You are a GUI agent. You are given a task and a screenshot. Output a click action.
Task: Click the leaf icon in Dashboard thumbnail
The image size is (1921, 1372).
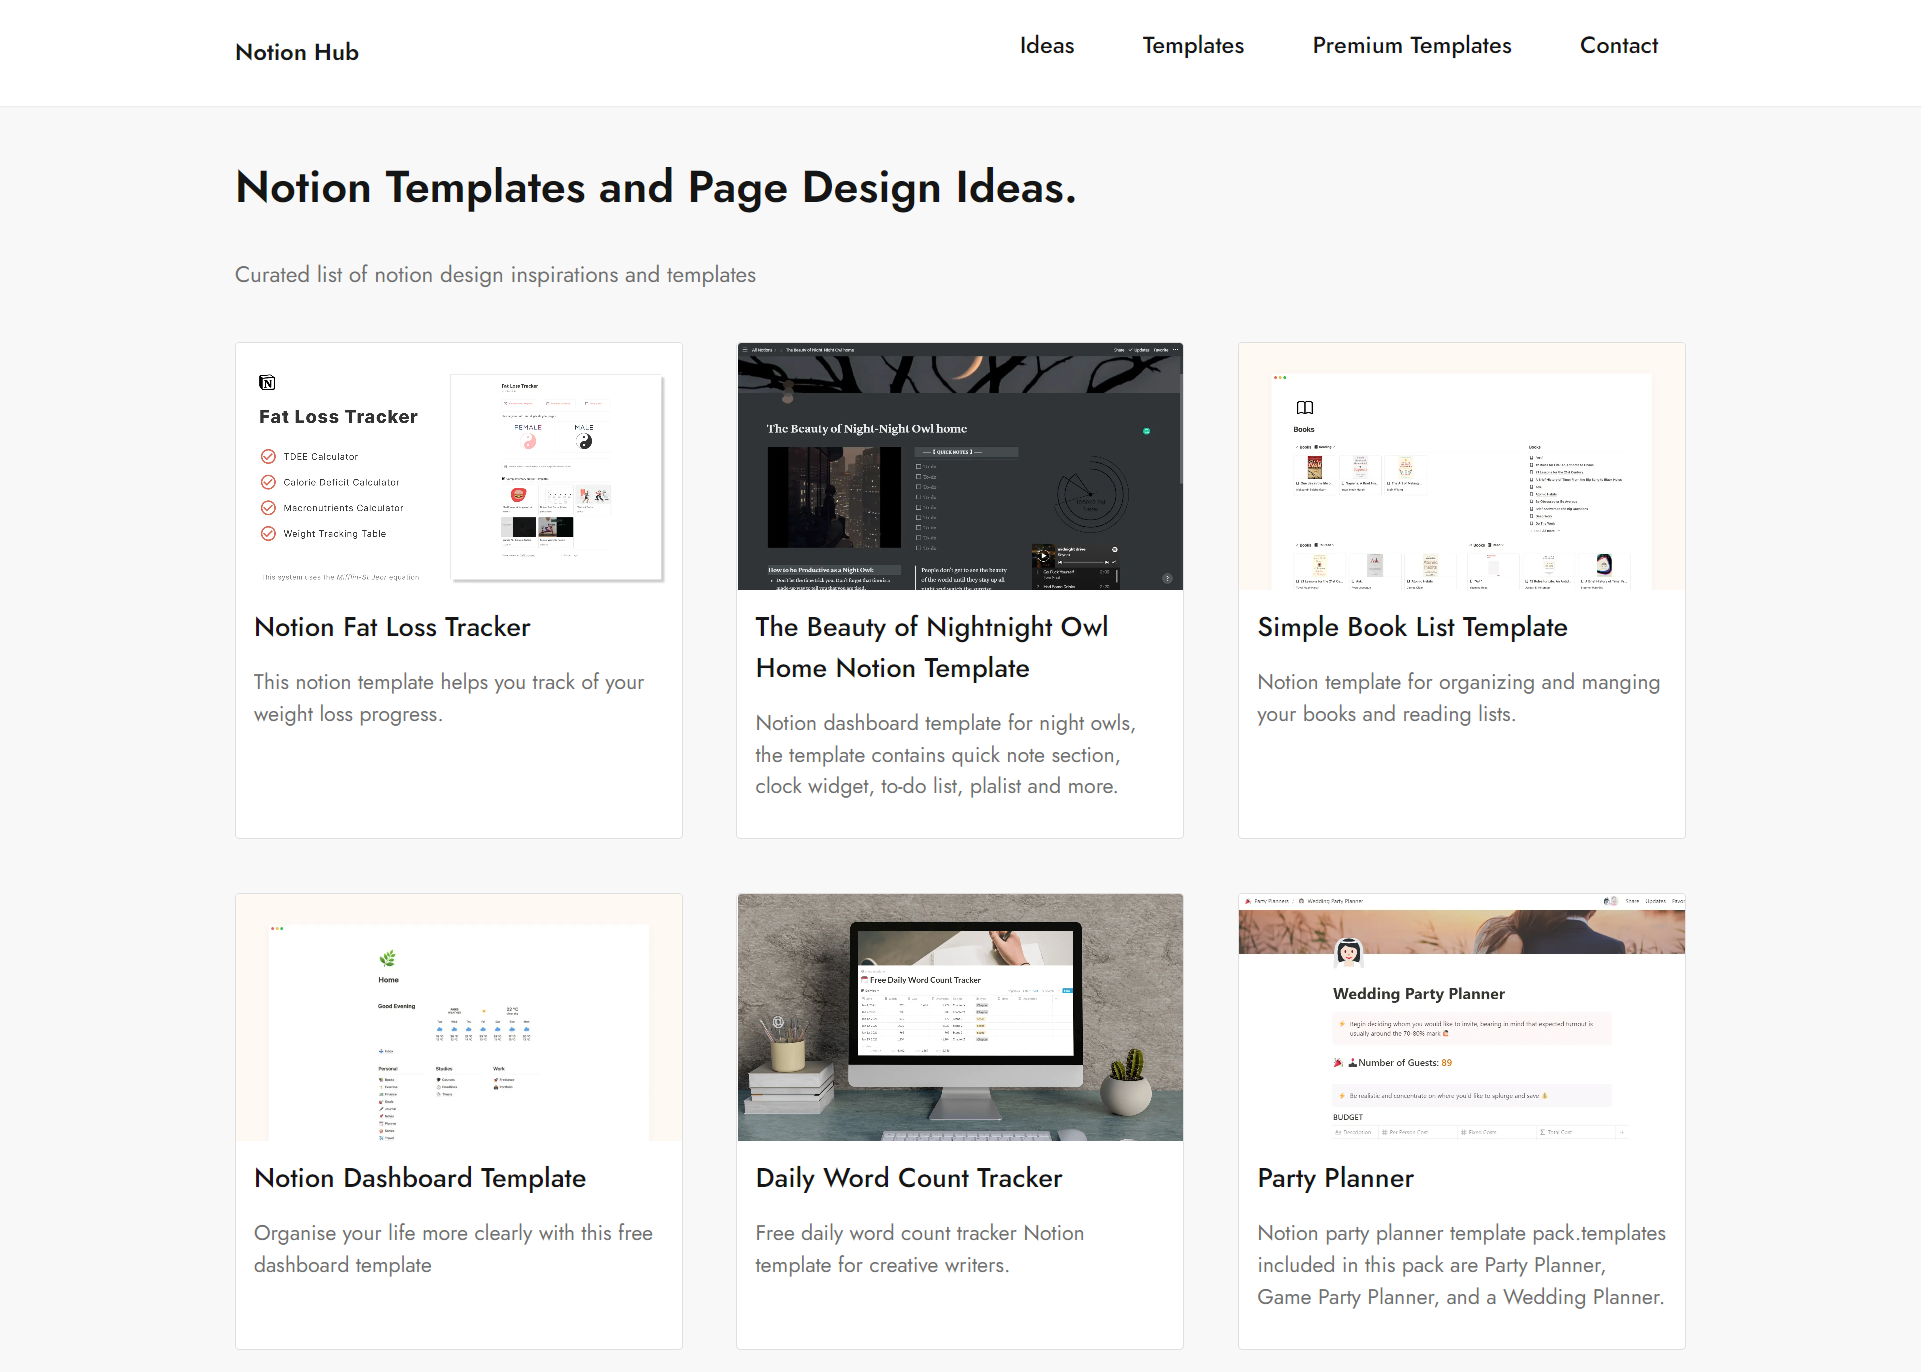[x=388, y=958]
